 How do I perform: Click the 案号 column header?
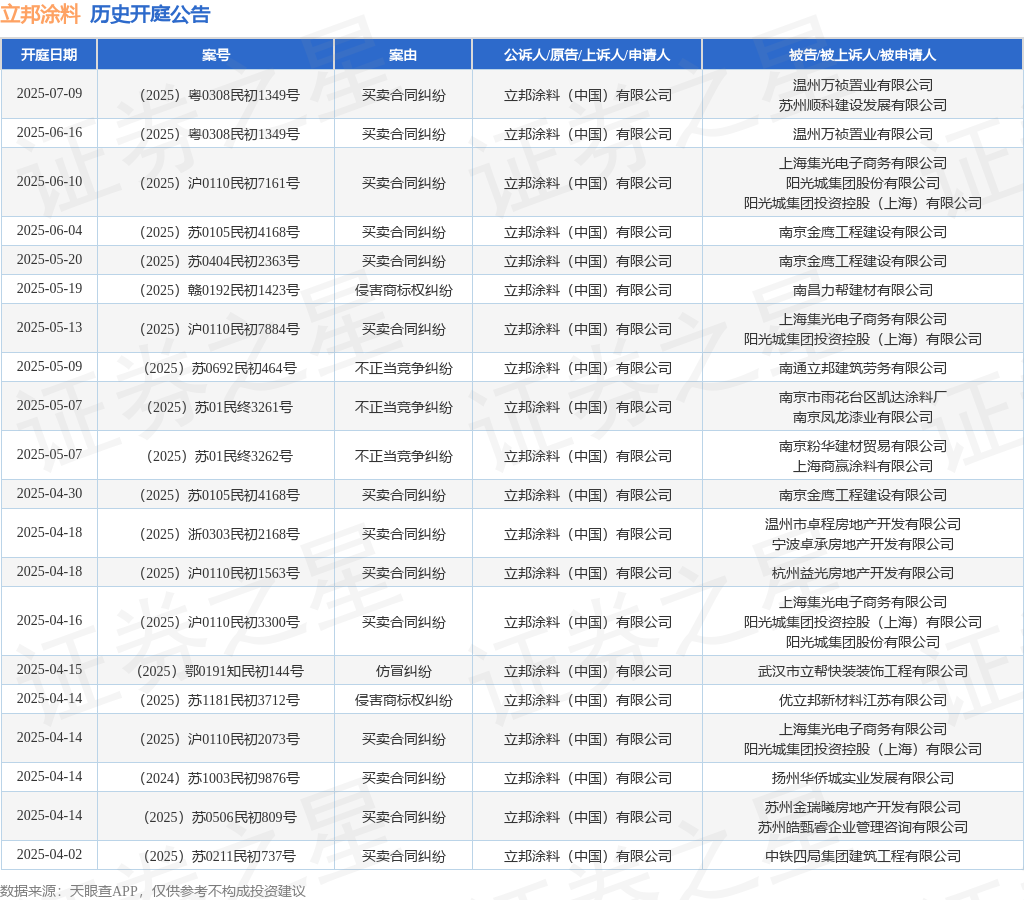pos(216,55)
